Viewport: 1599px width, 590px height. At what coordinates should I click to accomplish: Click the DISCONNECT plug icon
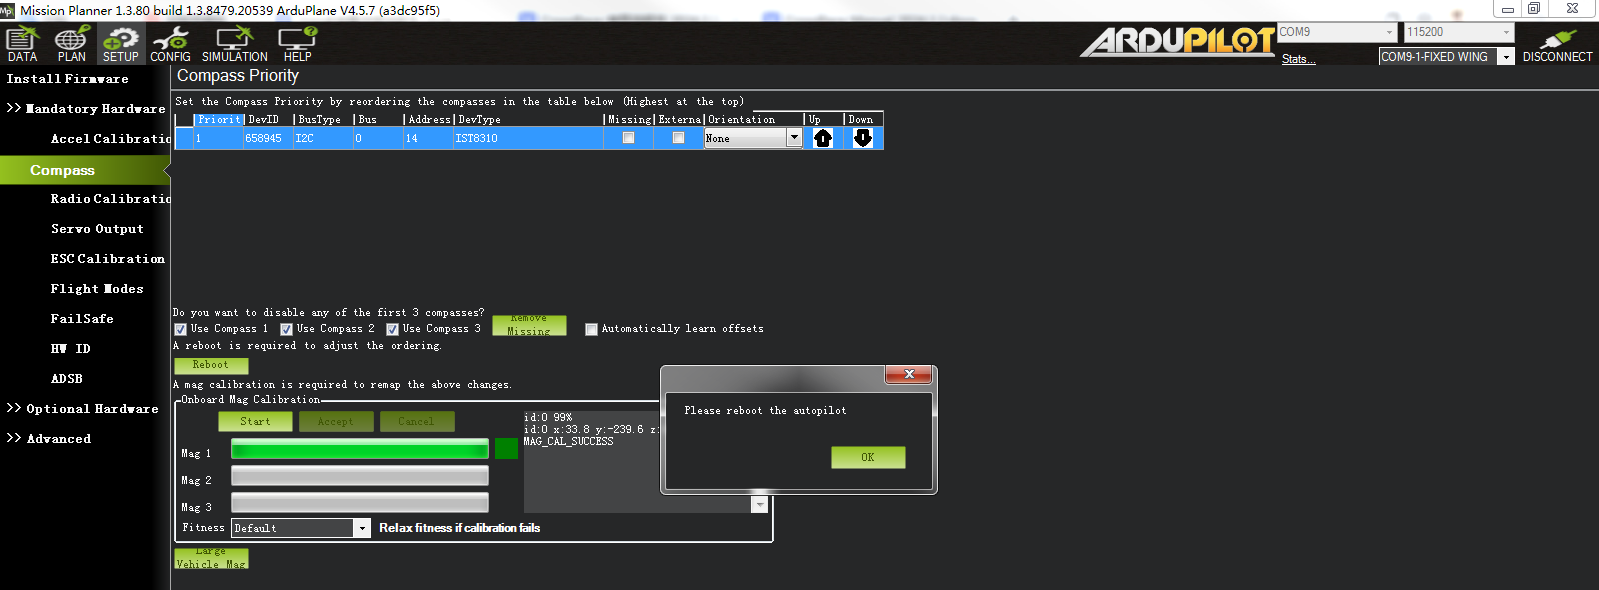coord(1557,45)
